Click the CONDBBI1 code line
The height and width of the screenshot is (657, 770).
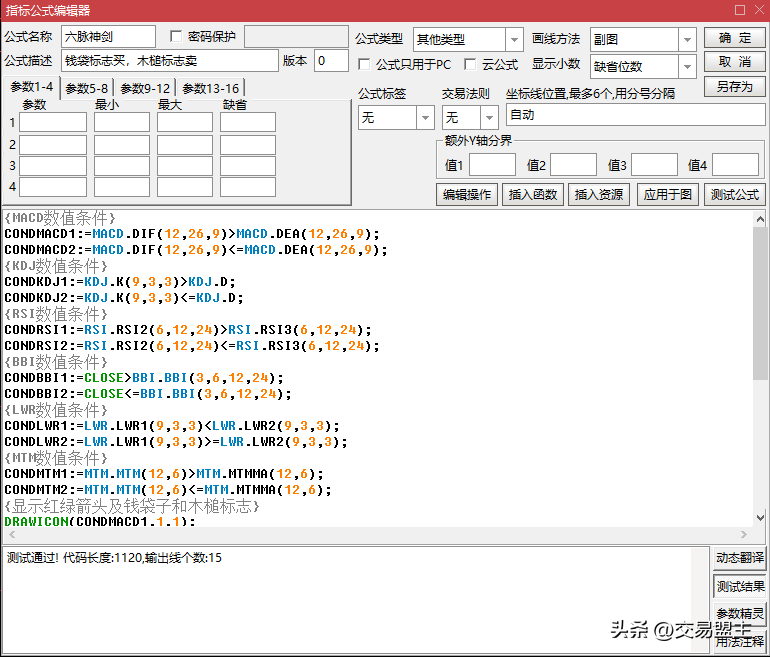(x=144, y=378)
